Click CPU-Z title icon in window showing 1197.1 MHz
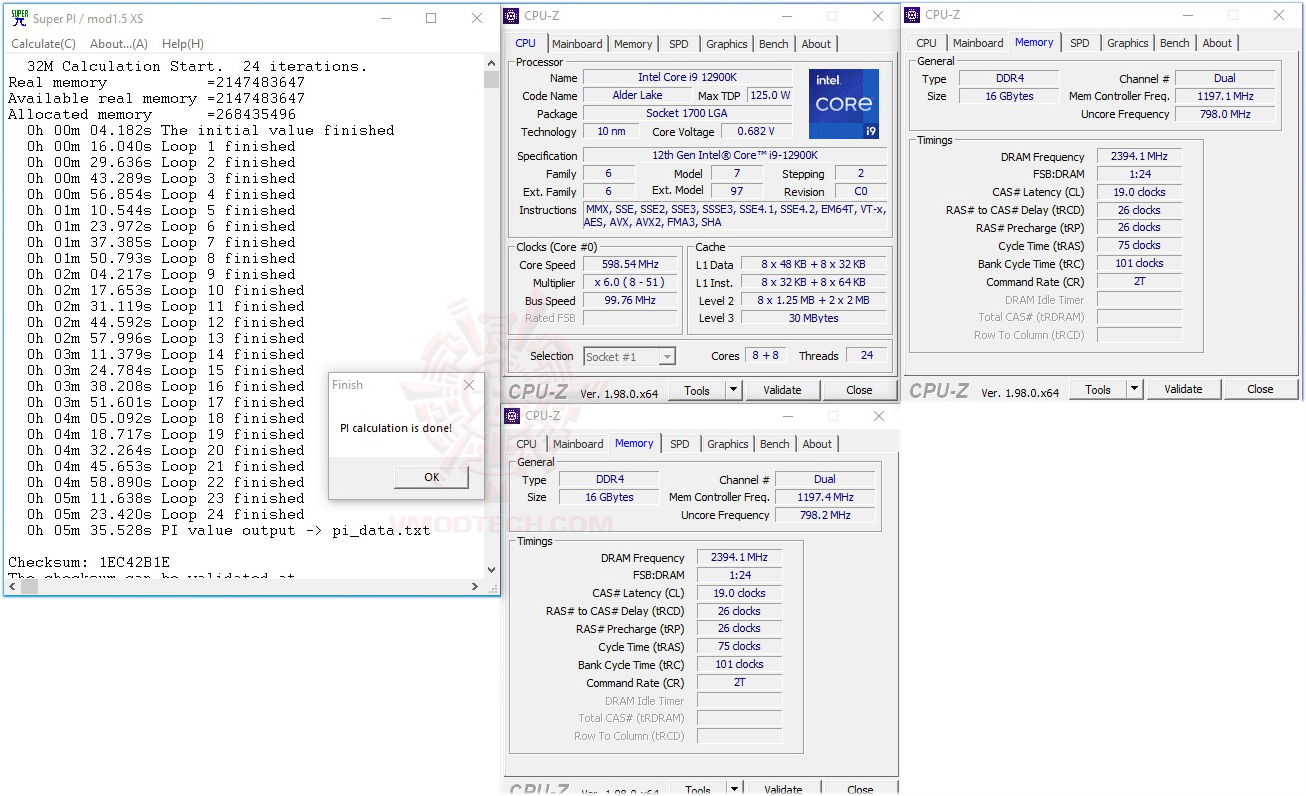Image resolution: width=1306 pixels, height=796 pixels. click(x=913, y=15)
